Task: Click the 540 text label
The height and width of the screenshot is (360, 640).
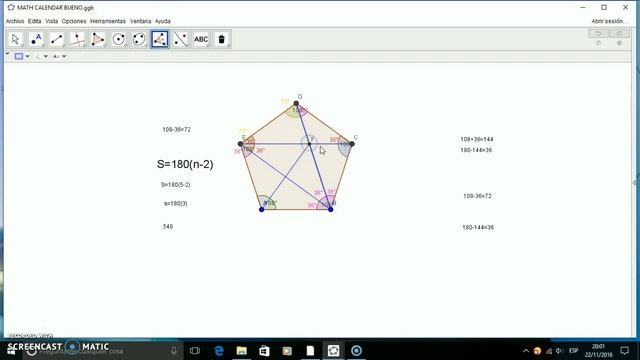Action: click(168, 226)
